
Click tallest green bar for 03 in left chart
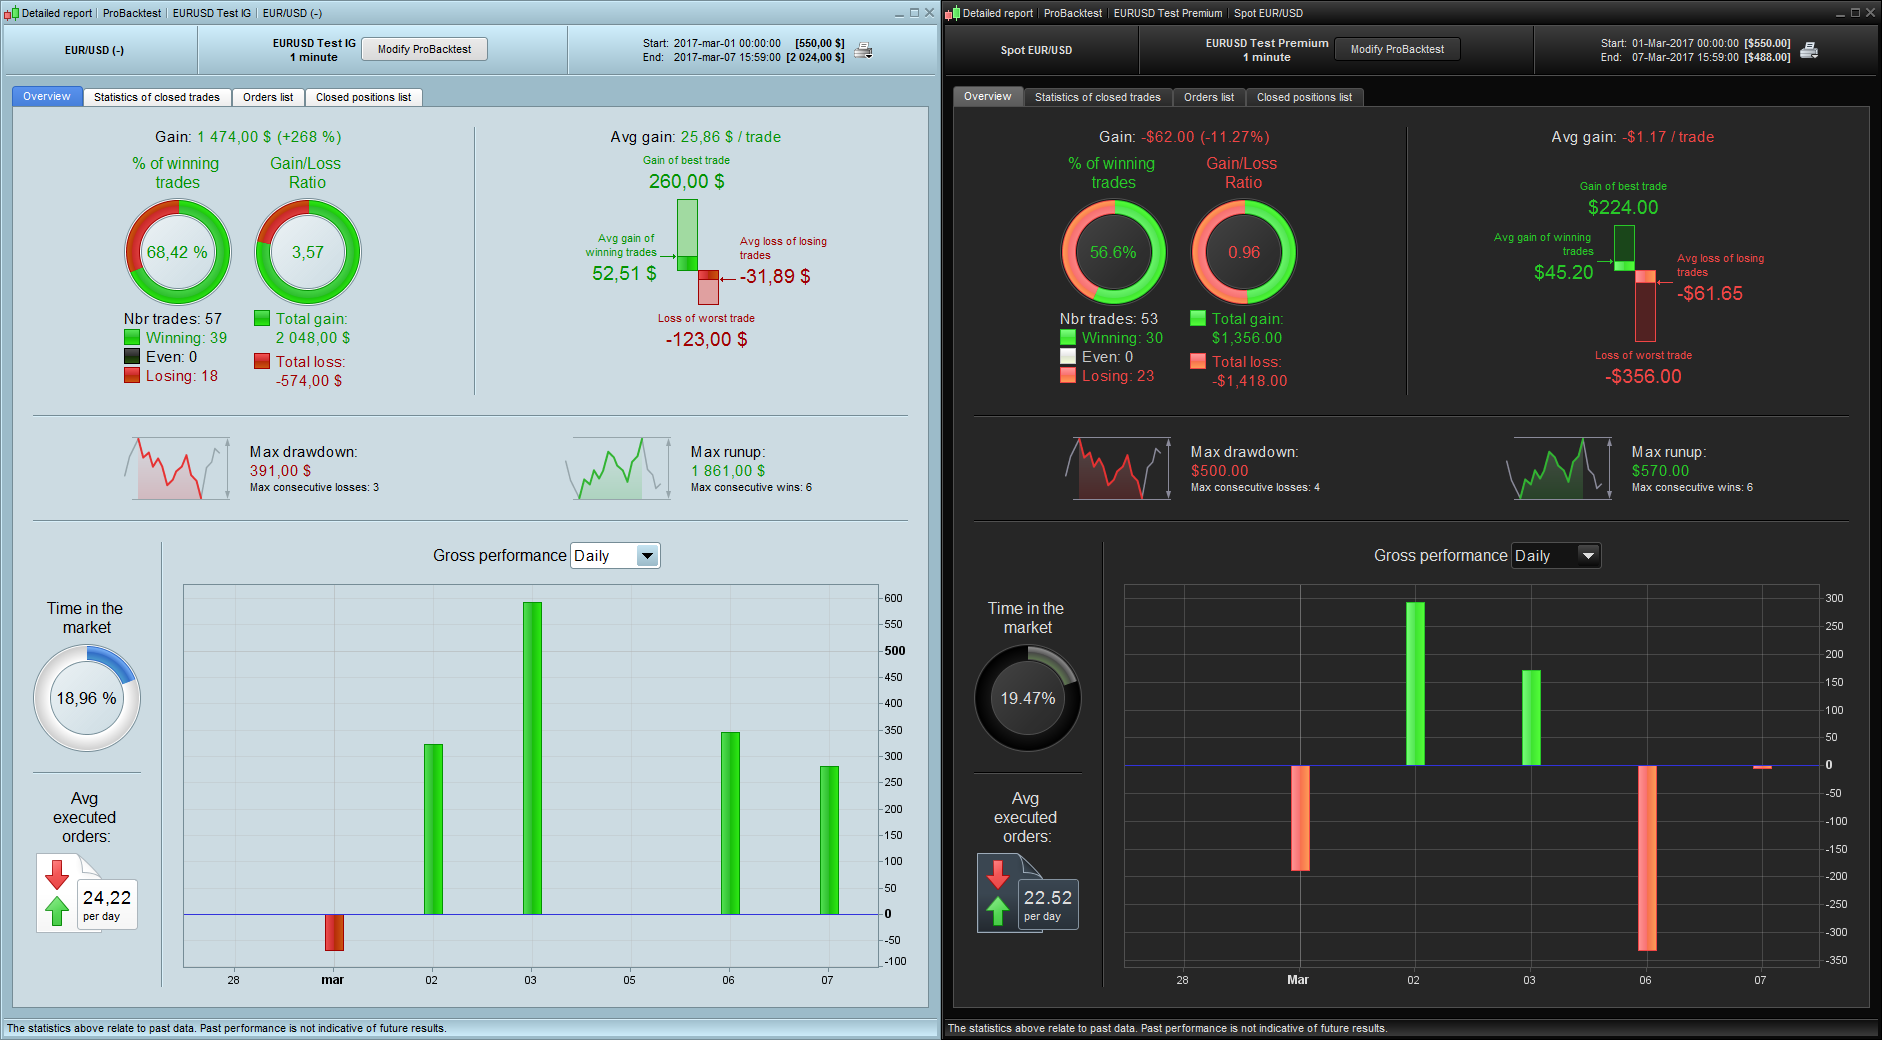click(532, 758)
